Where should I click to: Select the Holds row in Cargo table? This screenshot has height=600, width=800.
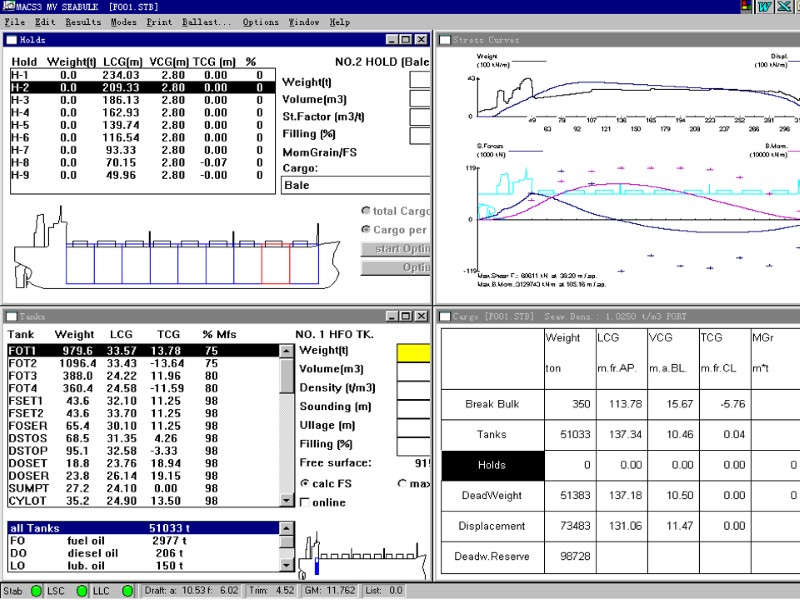492,465
